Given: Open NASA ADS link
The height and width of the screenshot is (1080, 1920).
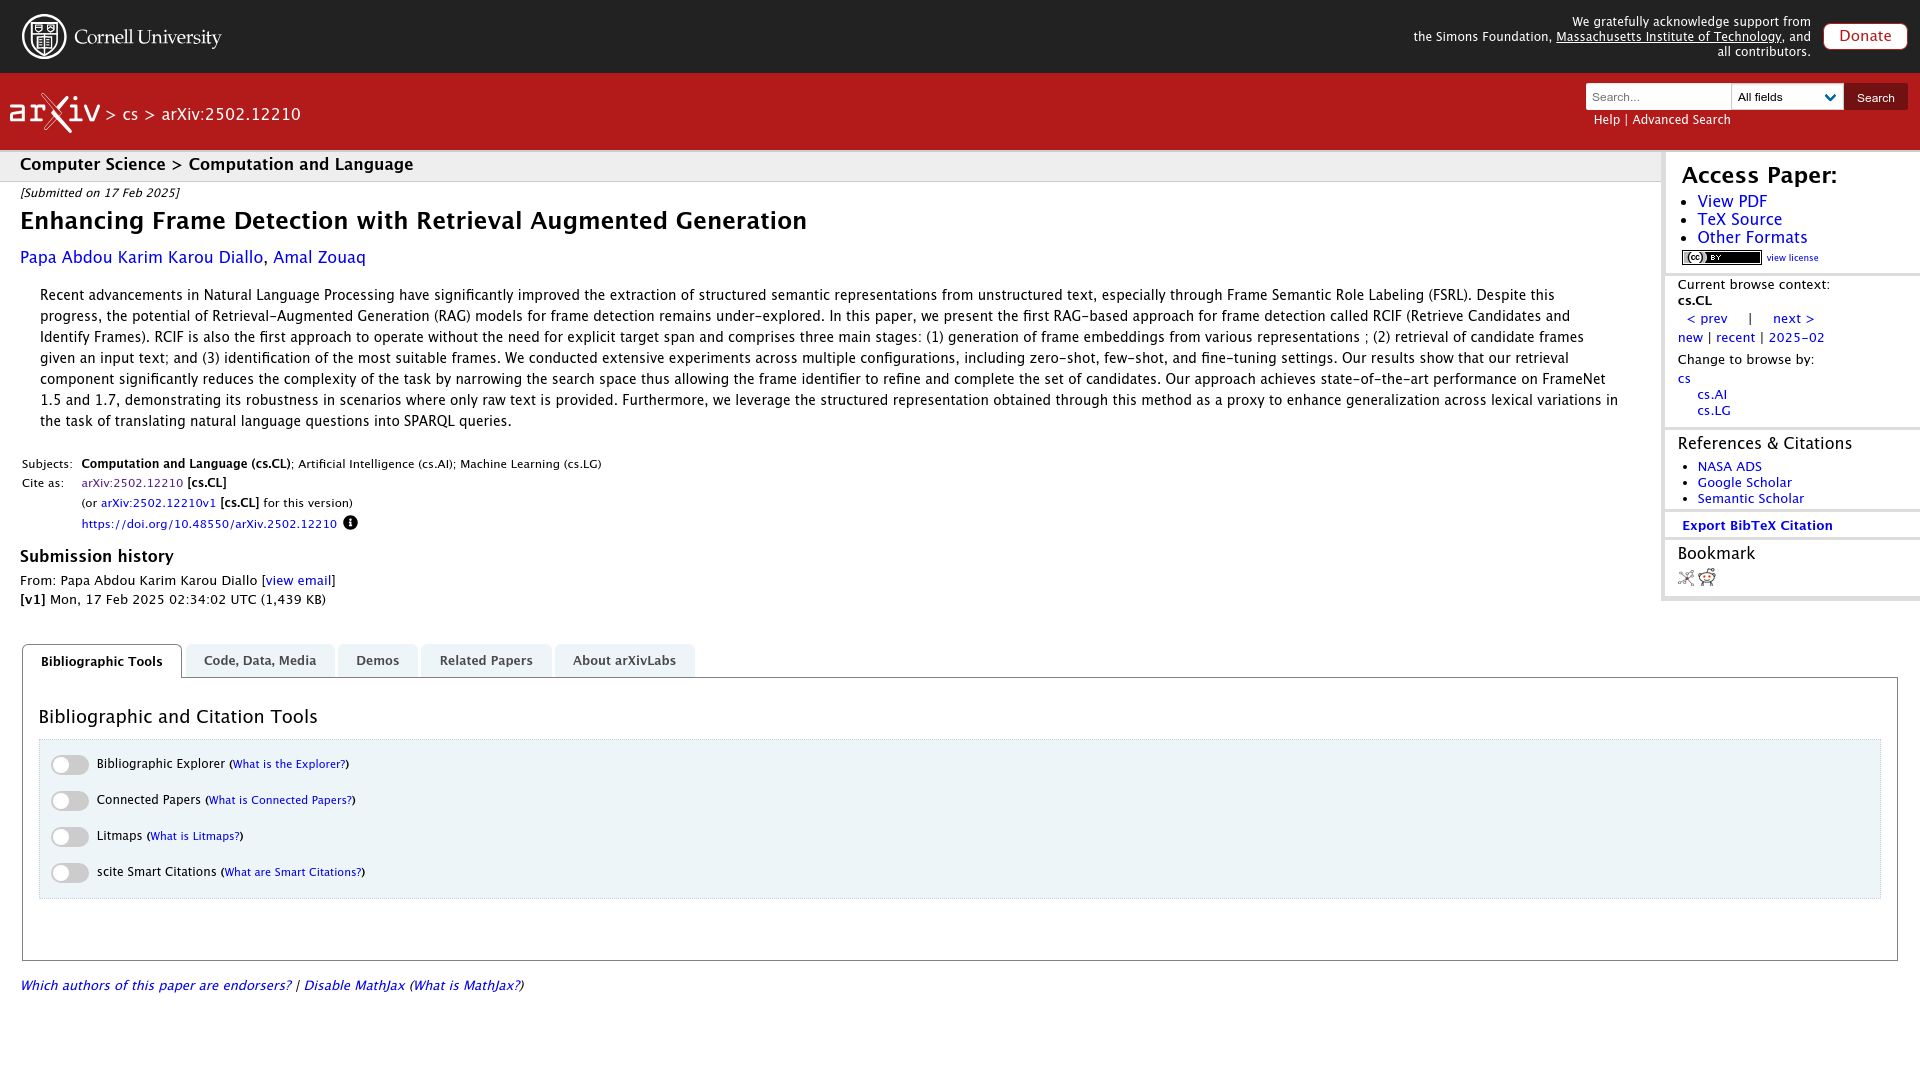Looking at the screenshot, I should [1729, 467].
